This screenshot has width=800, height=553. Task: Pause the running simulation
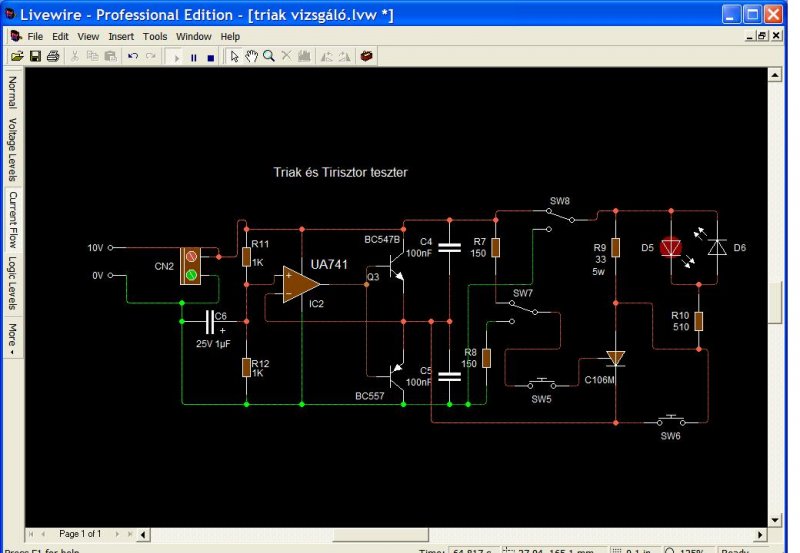point(193,57)
